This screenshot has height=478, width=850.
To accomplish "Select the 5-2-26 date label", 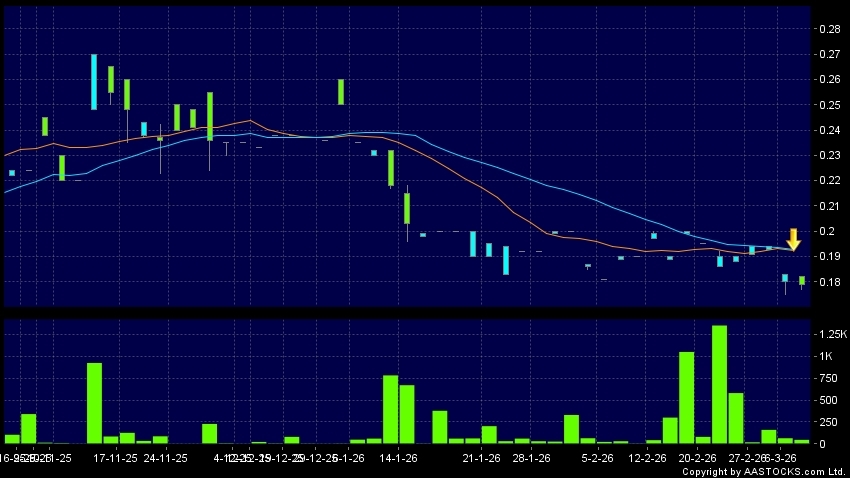I will coord(597,459).
